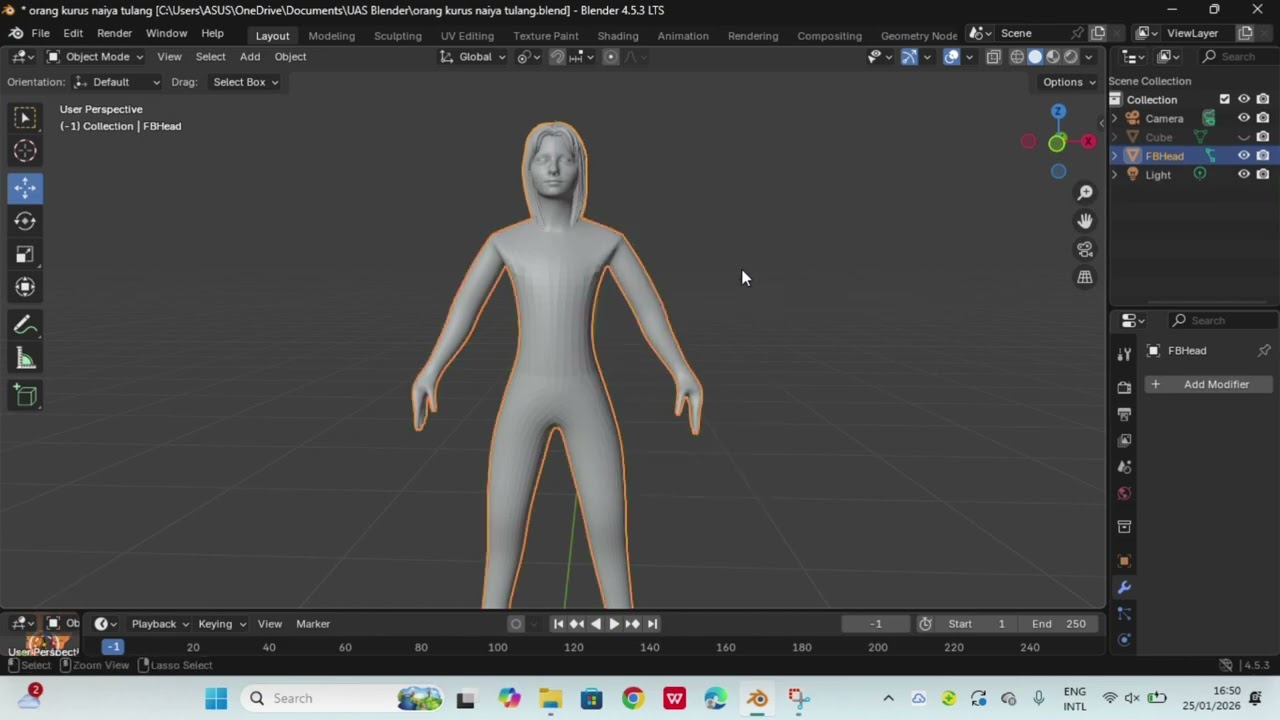
Task: Disable Light in renders camera icon
Action: pos(1263,174)
